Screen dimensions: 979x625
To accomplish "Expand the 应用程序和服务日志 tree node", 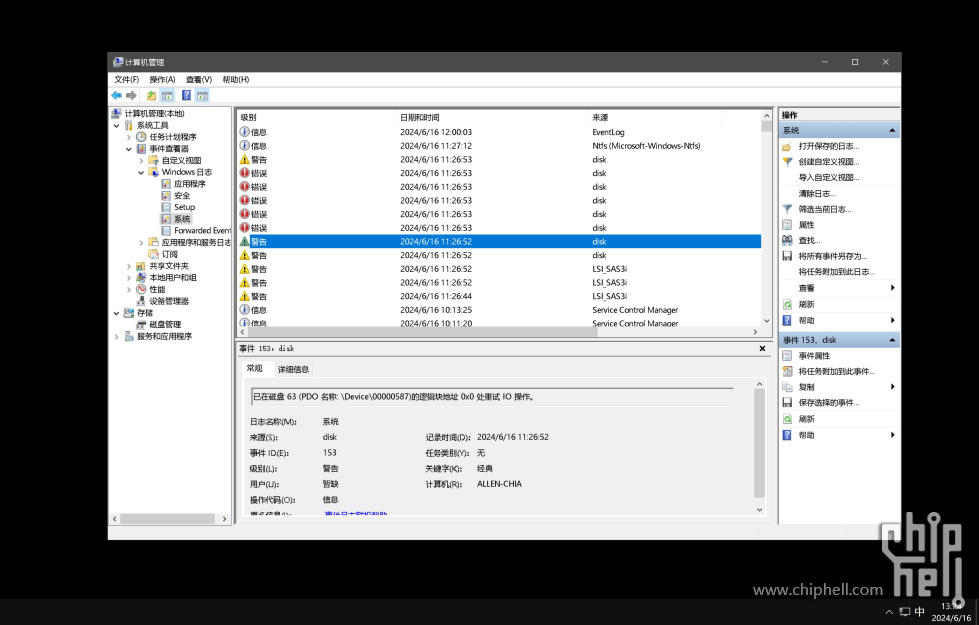I will (141, 242).
